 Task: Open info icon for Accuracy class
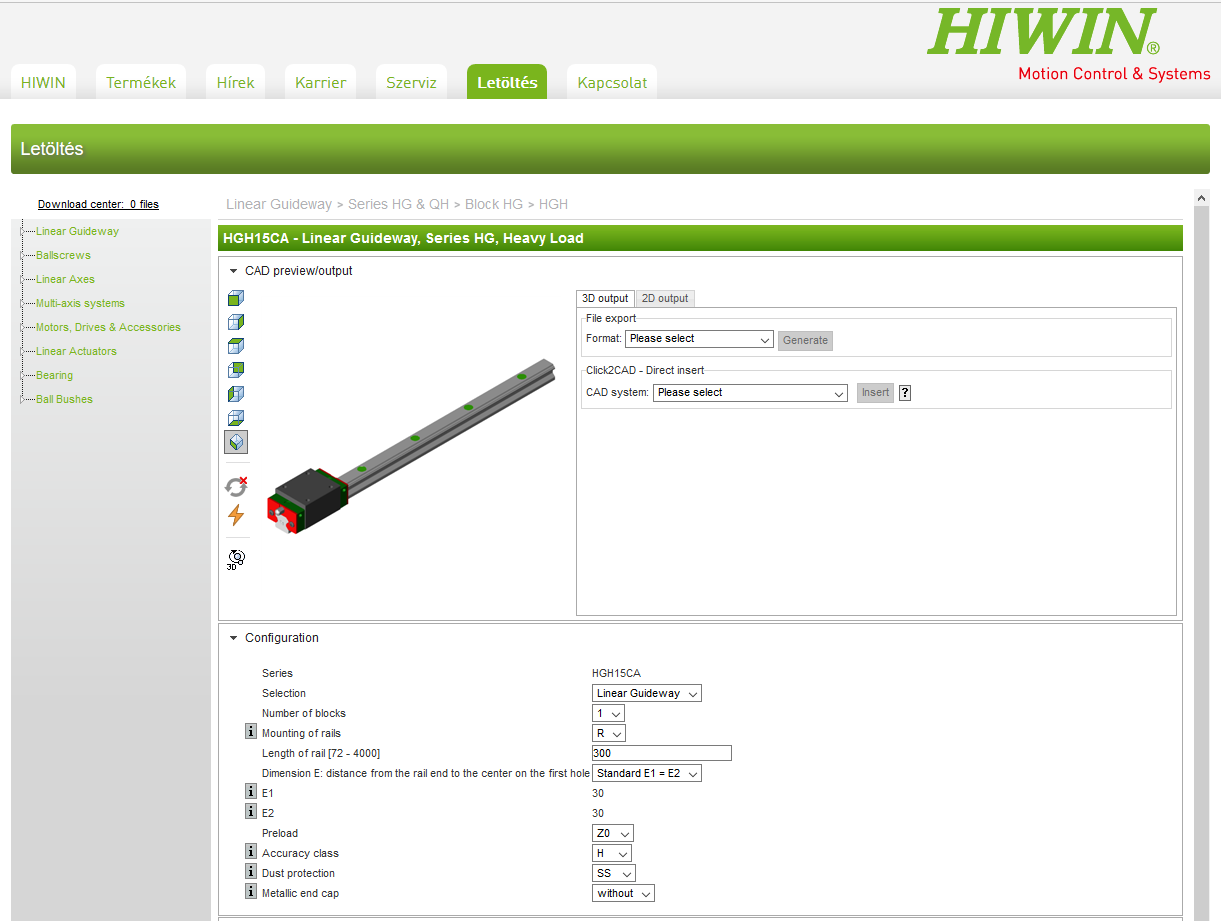251,851
